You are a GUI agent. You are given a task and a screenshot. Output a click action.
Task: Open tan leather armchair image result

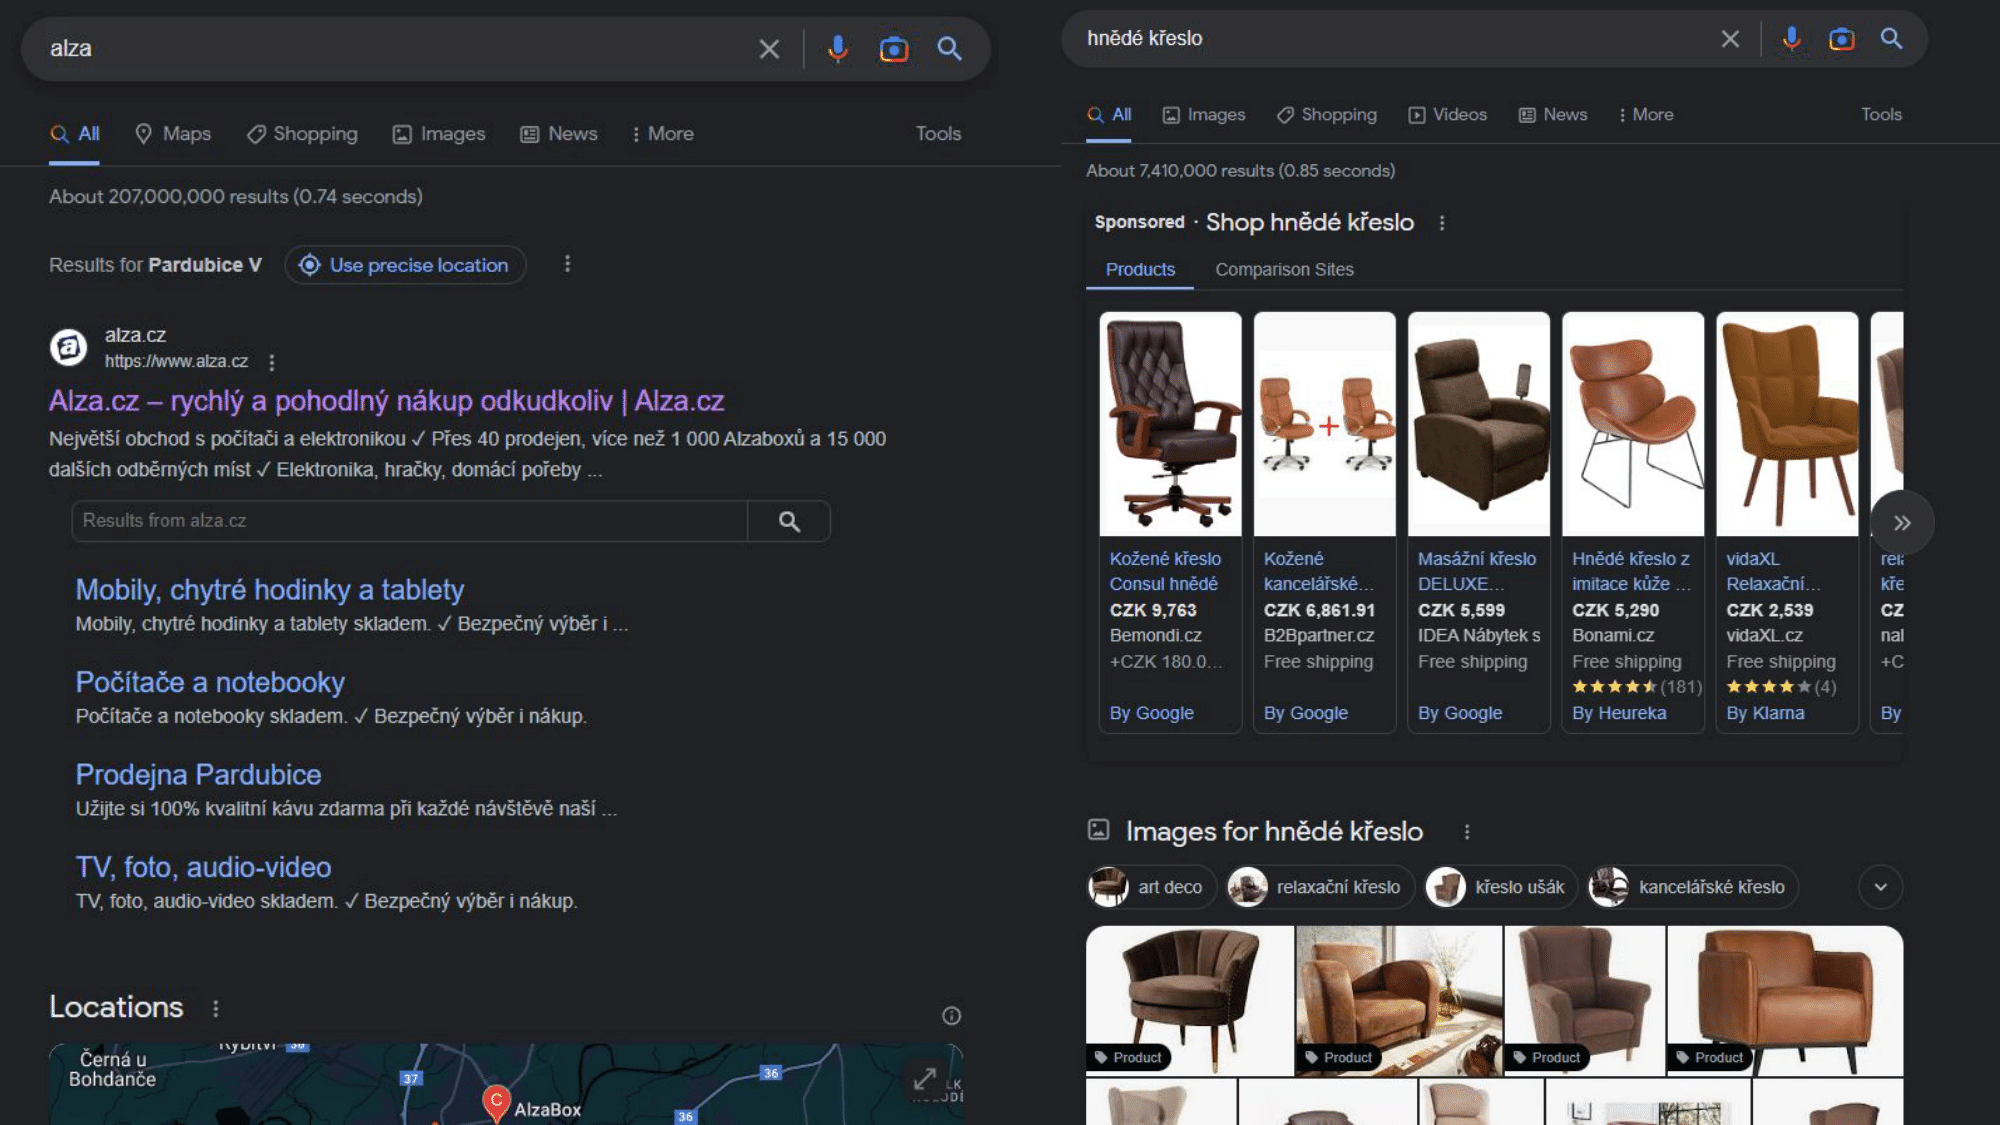coord(1785,1000)
